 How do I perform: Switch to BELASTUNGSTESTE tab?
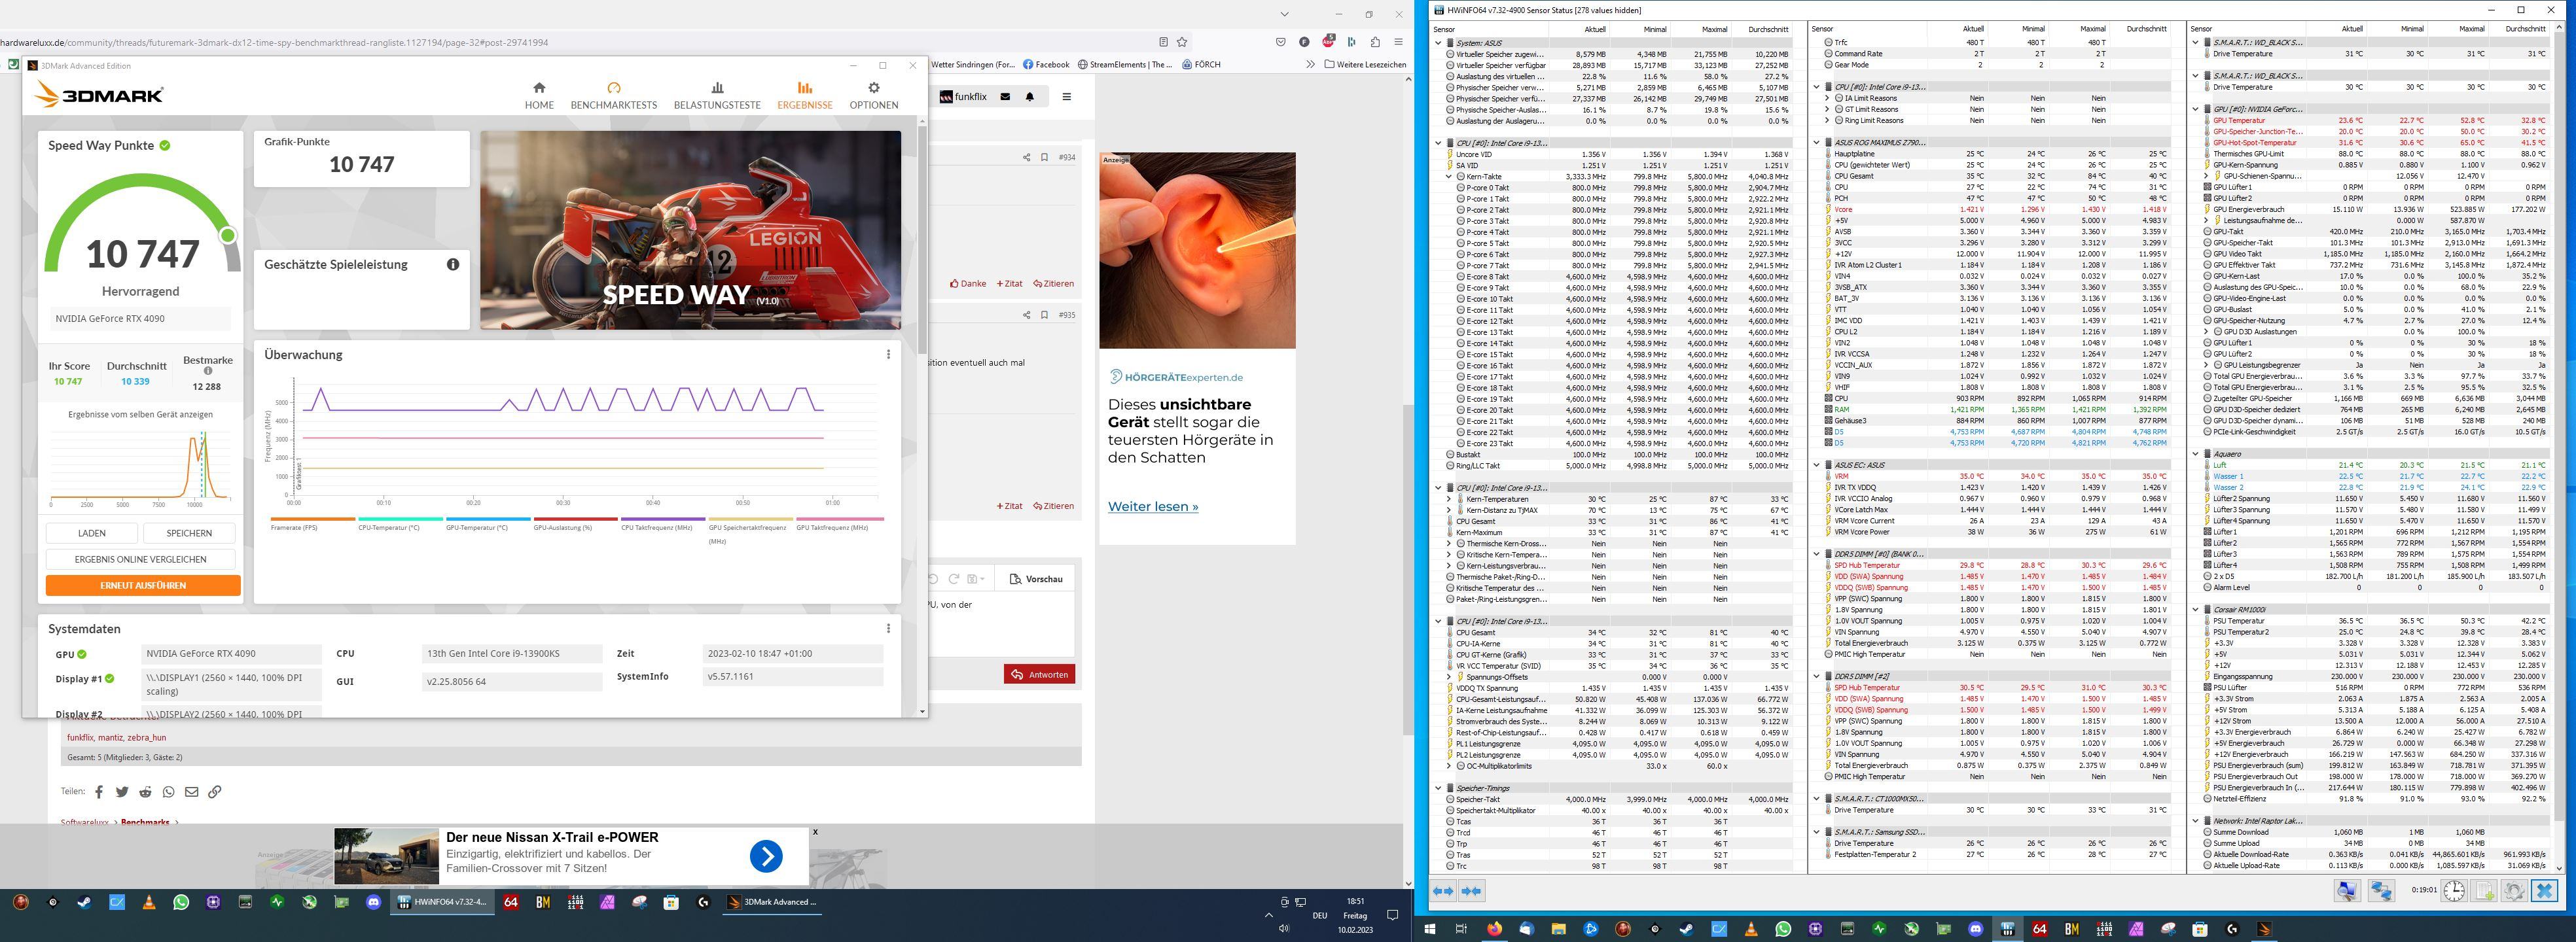tap(717, 95)
